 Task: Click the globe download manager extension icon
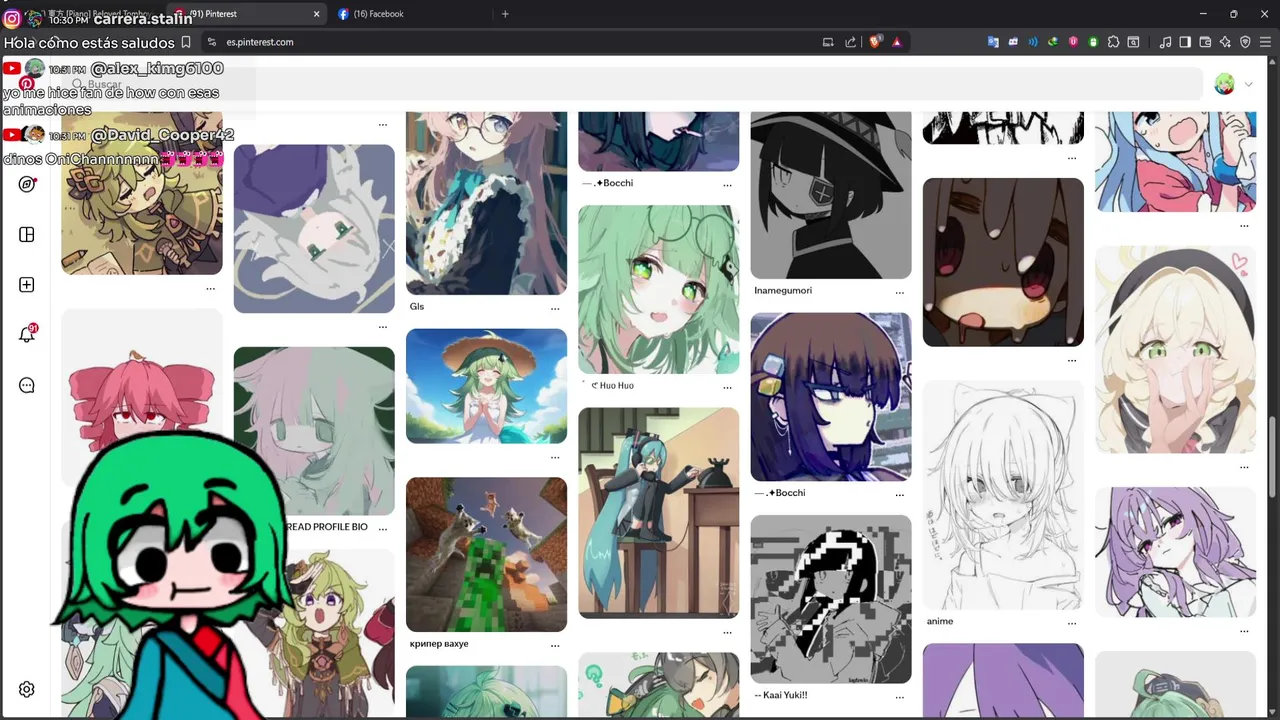[x=1053, y=42]
